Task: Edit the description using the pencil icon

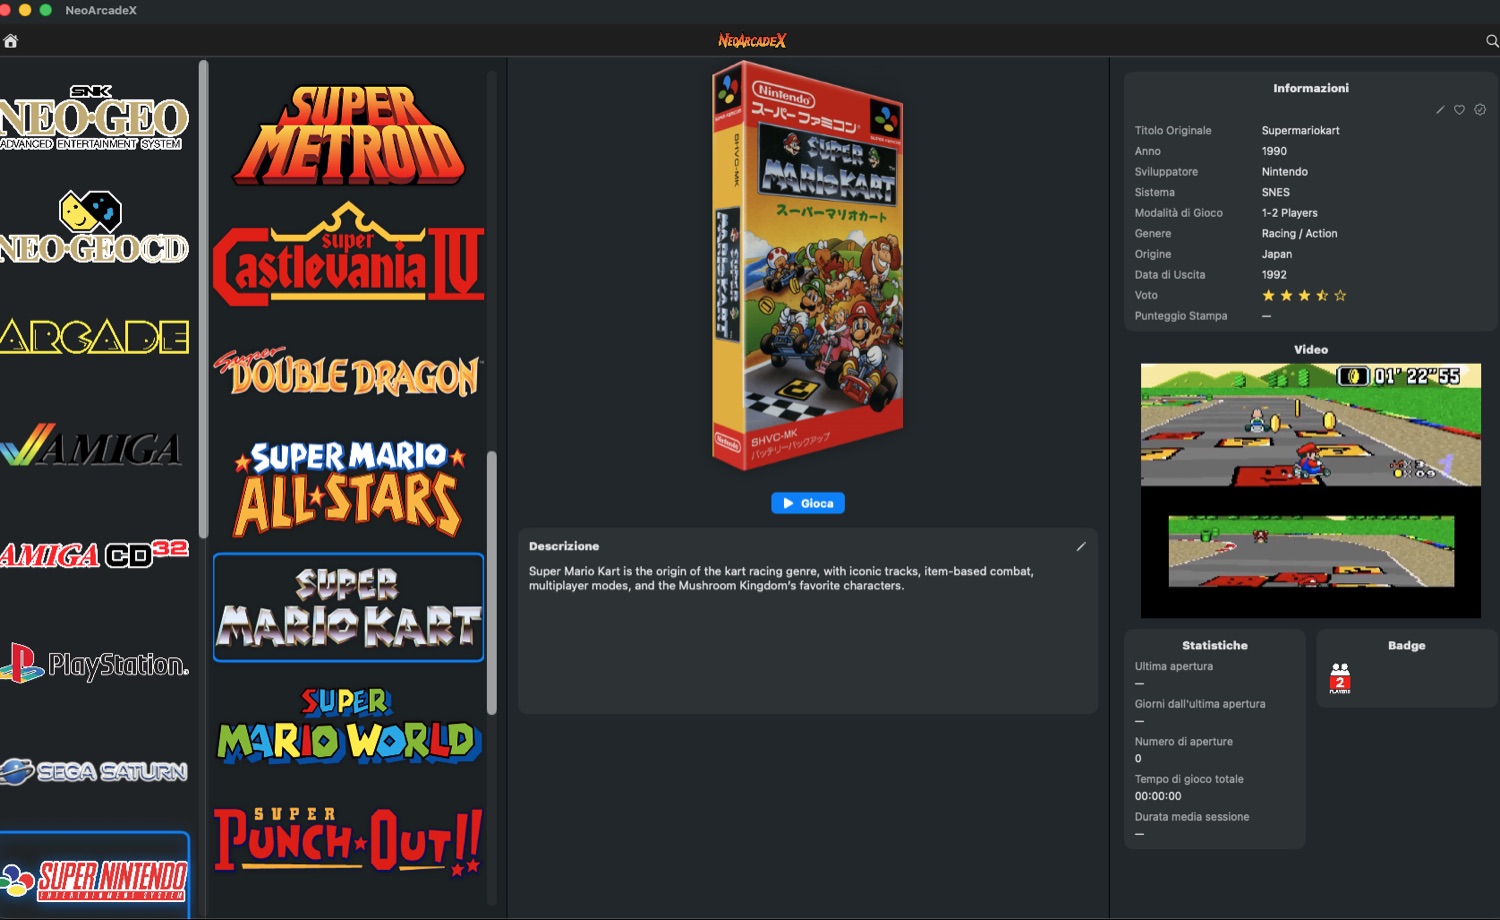Action: click(x=1081, y=546)
